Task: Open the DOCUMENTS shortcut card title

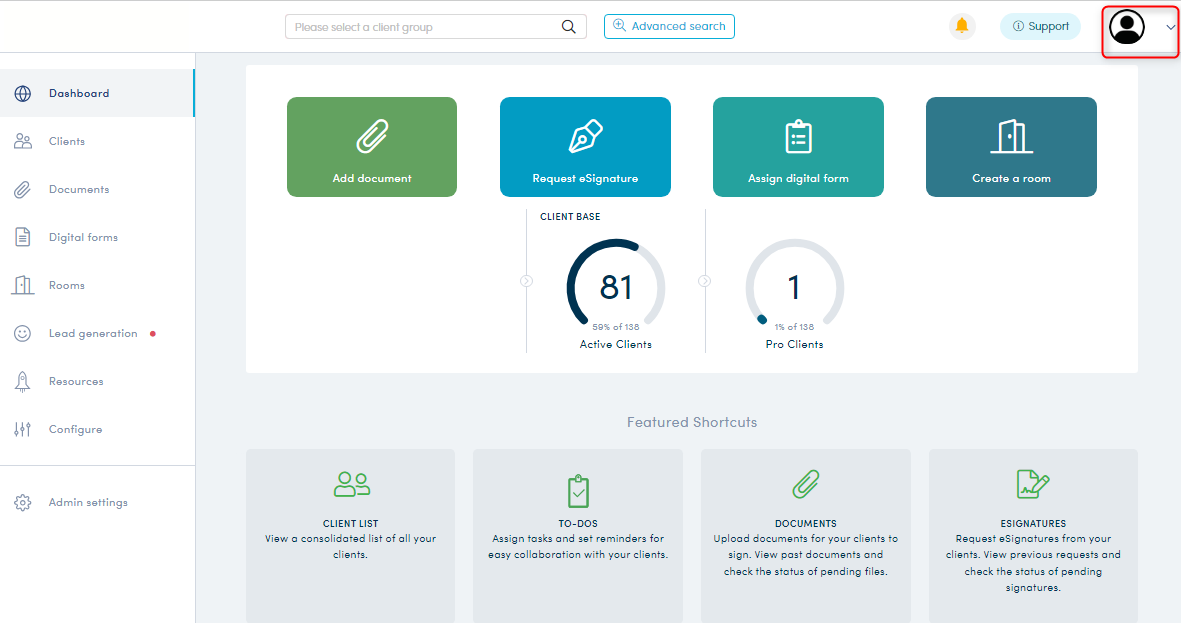Action: (806, 524)
